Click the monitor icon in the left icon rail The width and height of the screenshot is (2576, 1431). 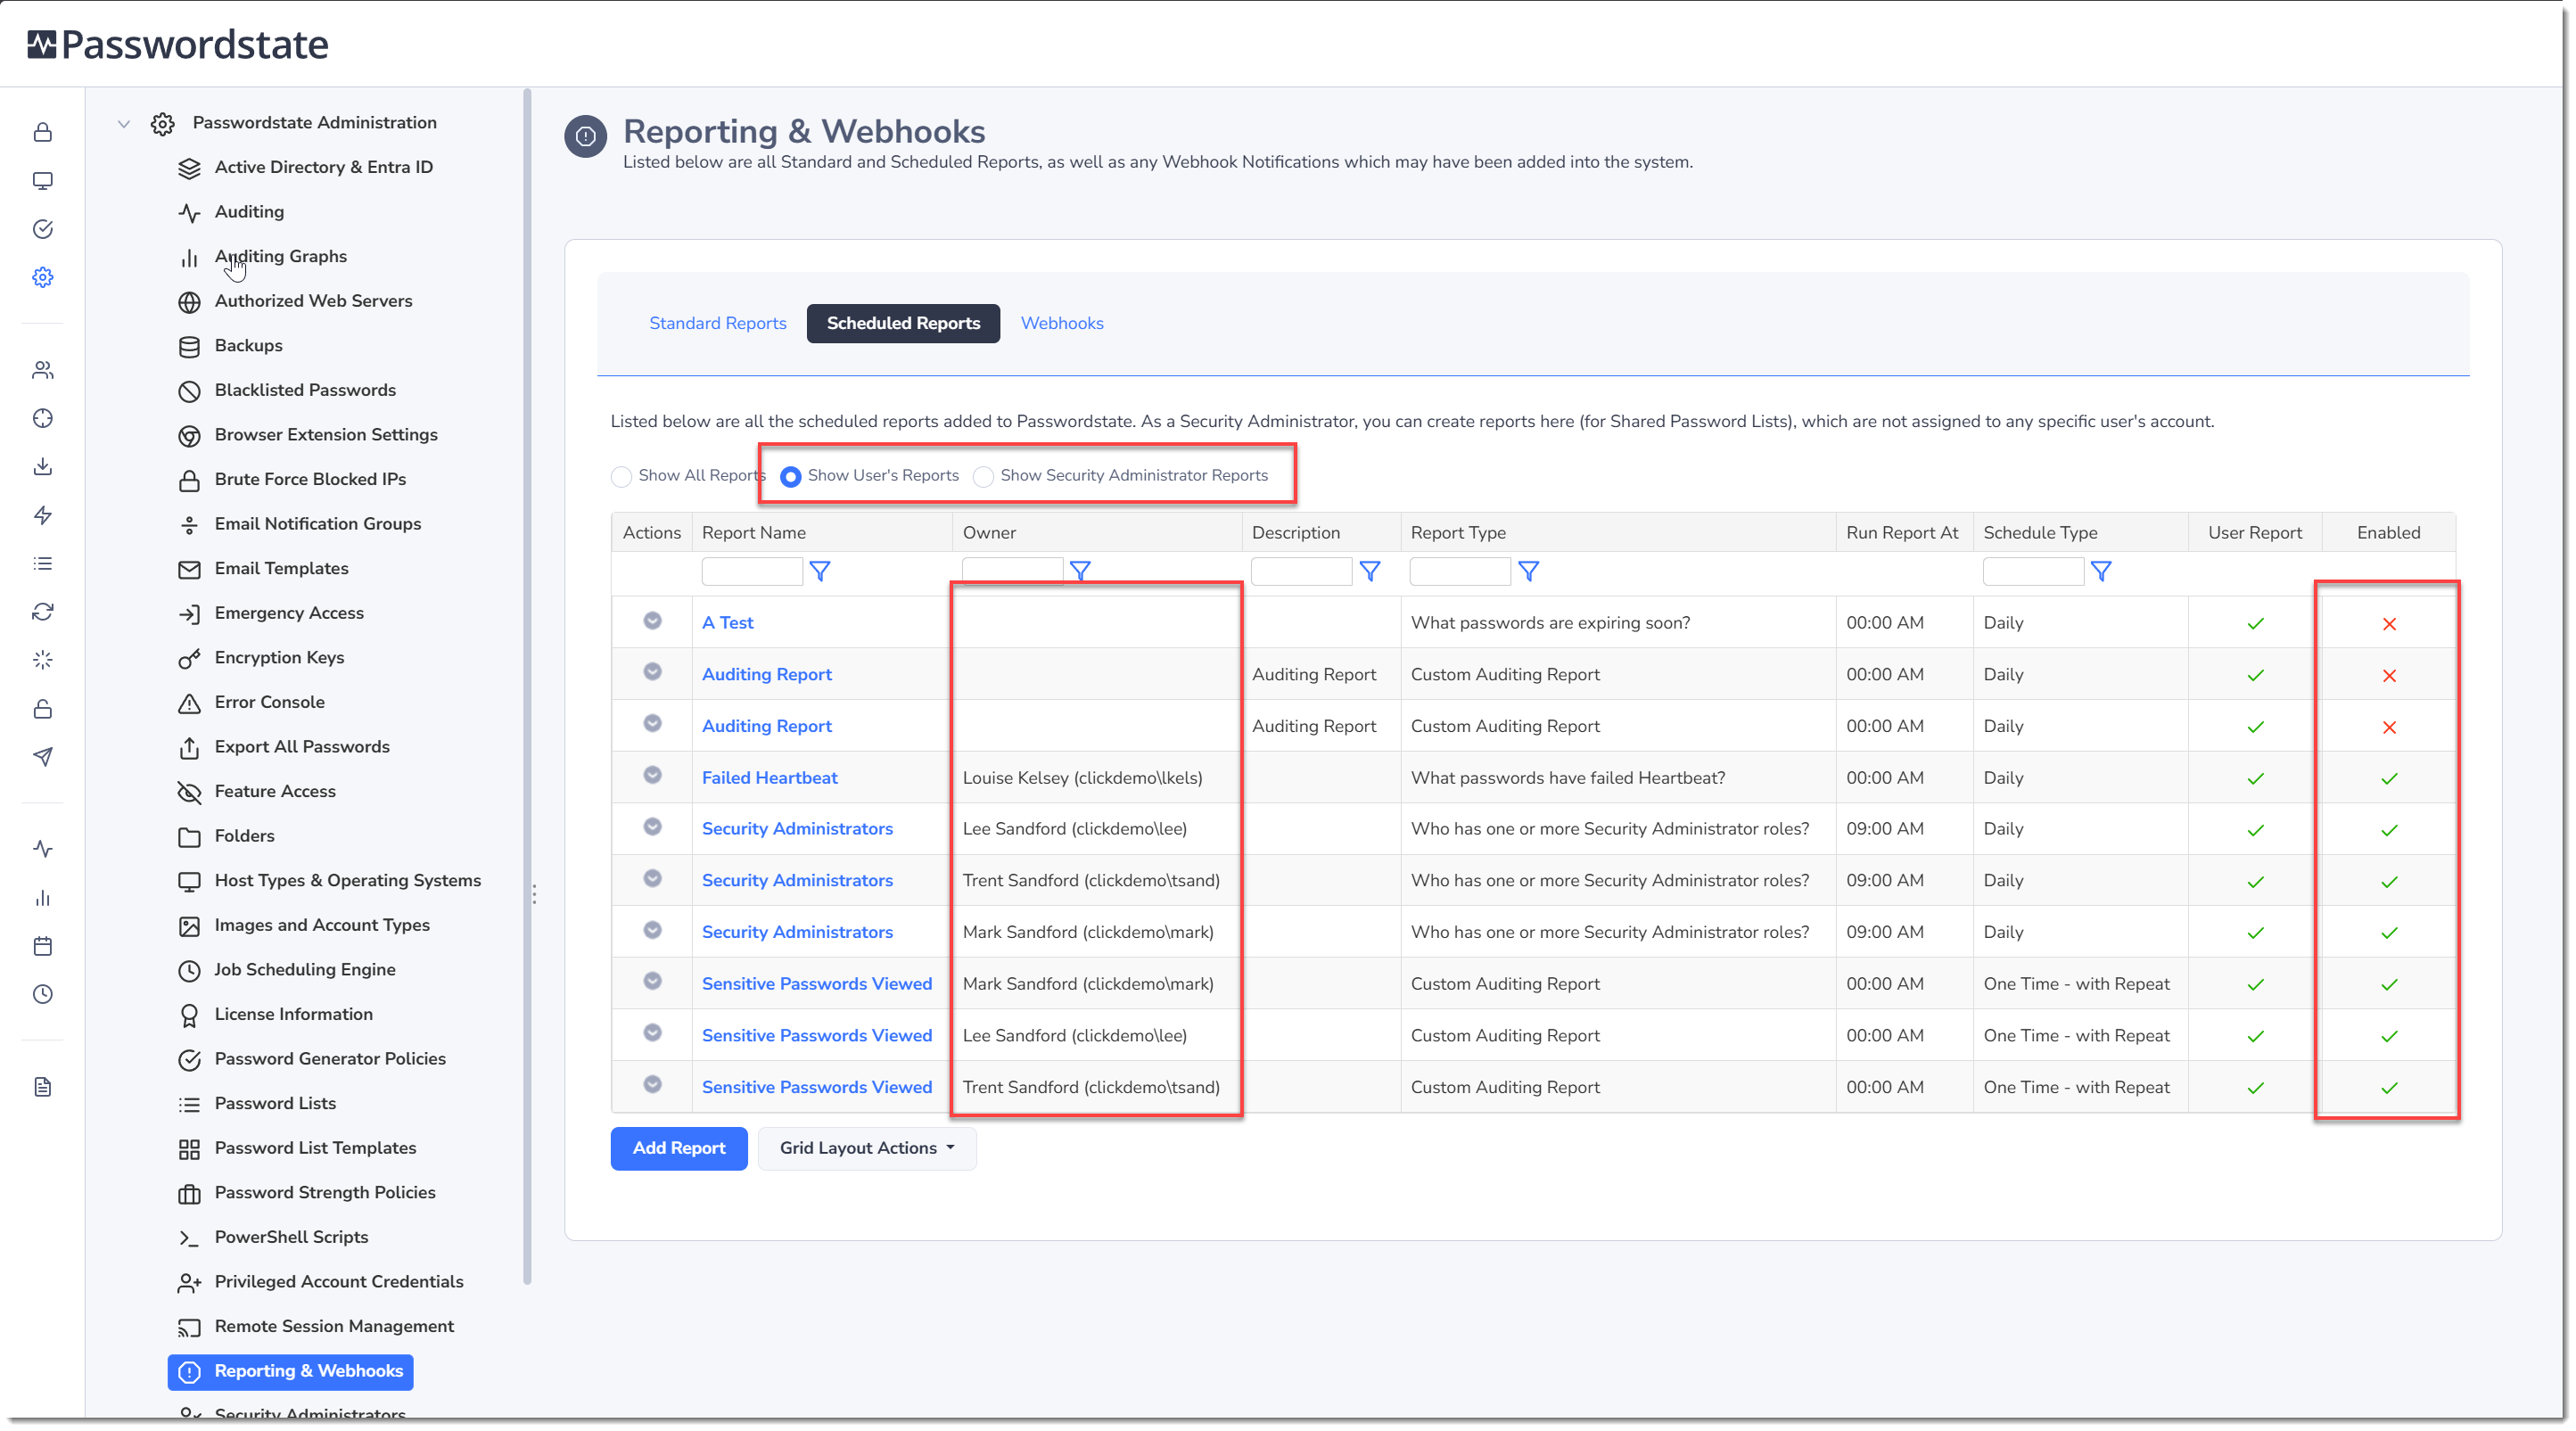pos(42,181)
